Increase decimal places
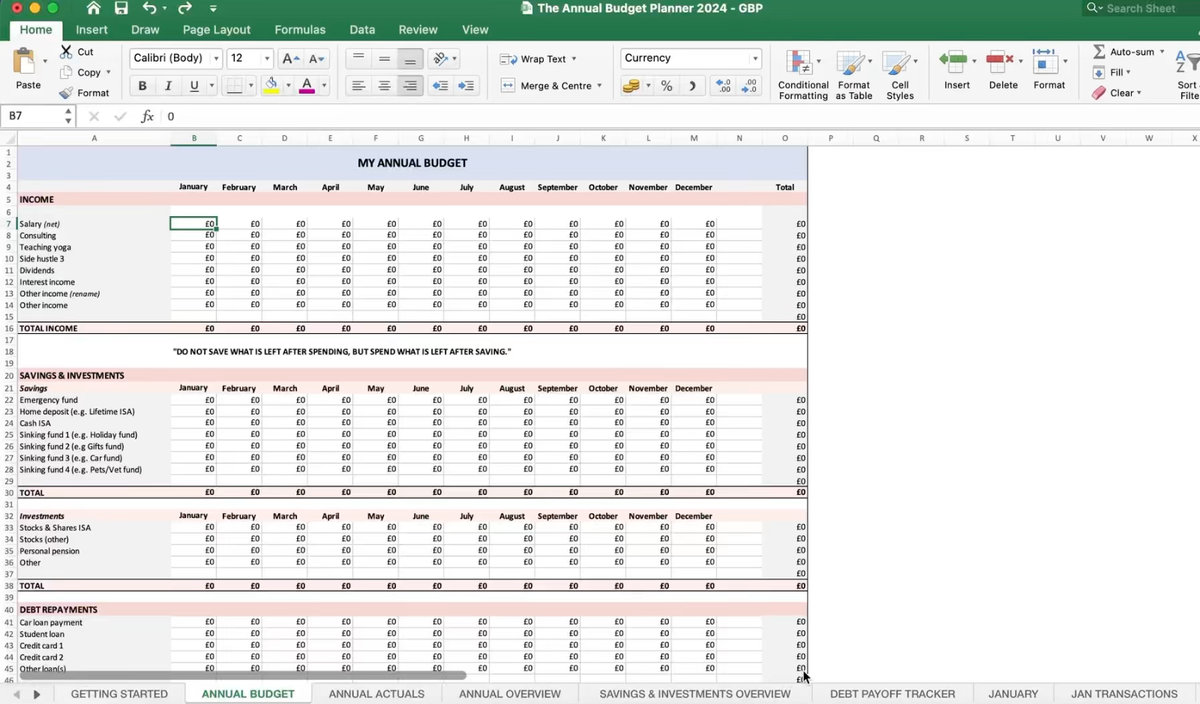This screenshot has width=1200, height=704. (724, 86)
